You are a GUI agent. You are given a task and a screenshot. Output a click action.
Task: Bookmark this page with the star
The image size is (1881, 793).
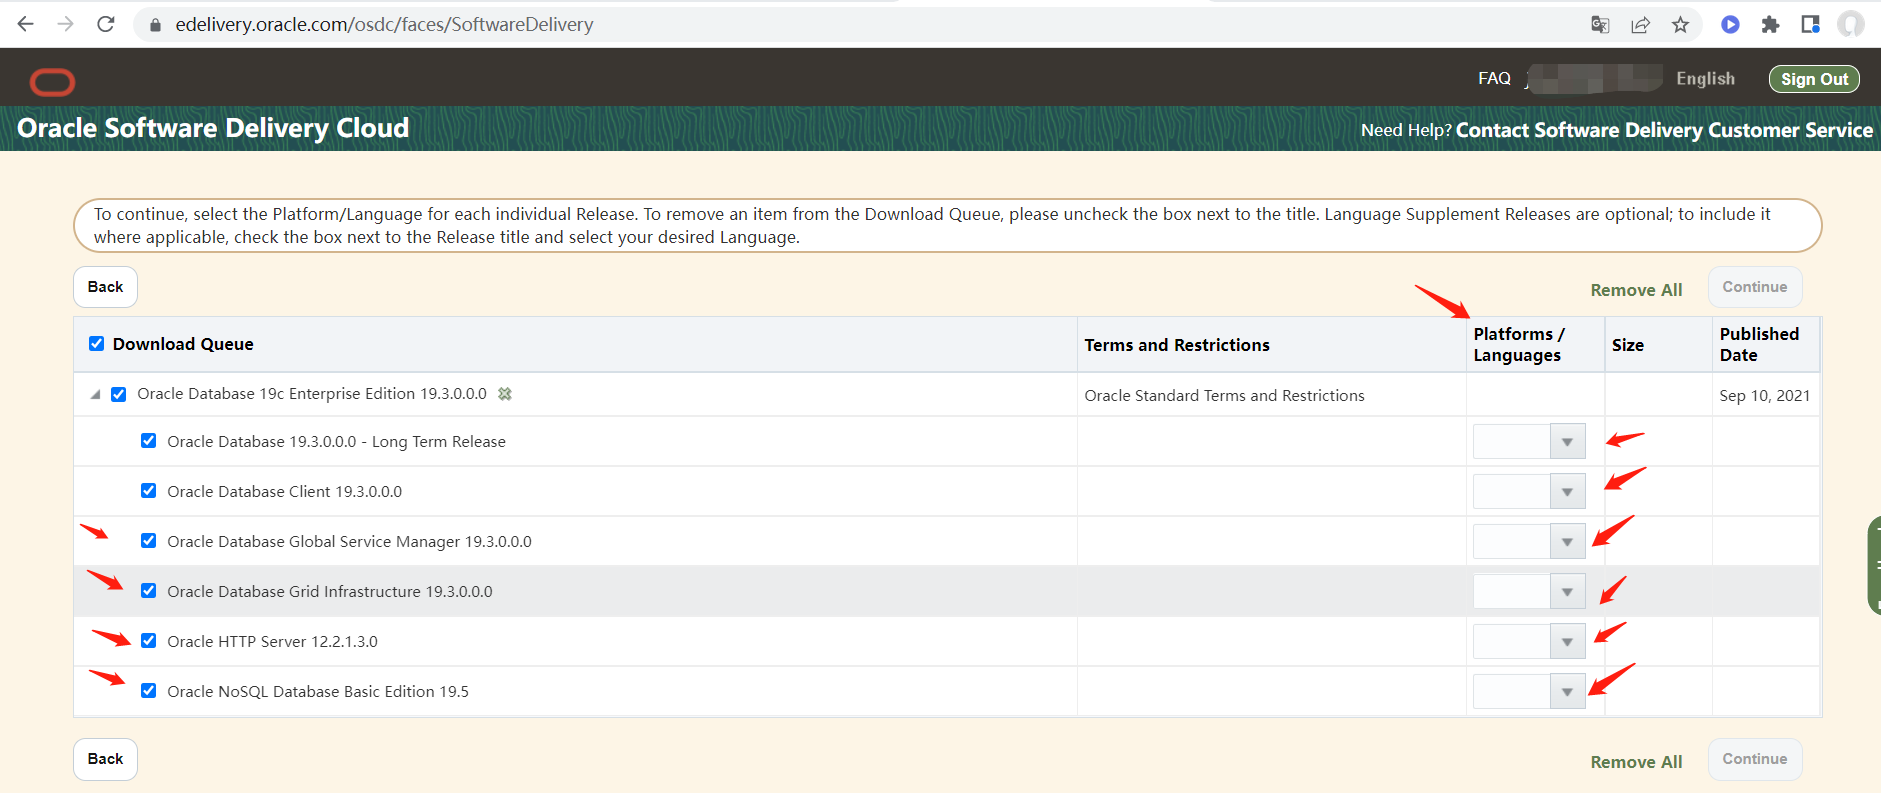point(1680,25)
